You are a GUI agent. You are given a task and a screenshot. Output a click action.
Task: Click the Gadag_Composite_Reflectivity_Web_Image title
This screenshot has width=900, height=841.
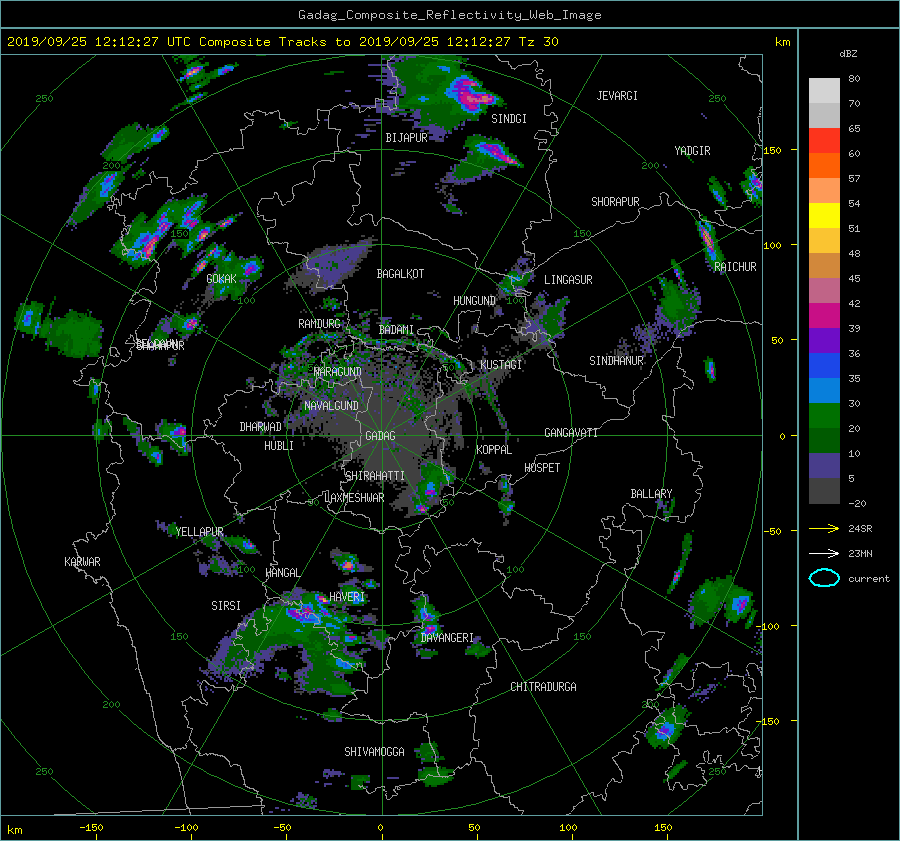tap(449, 15)
